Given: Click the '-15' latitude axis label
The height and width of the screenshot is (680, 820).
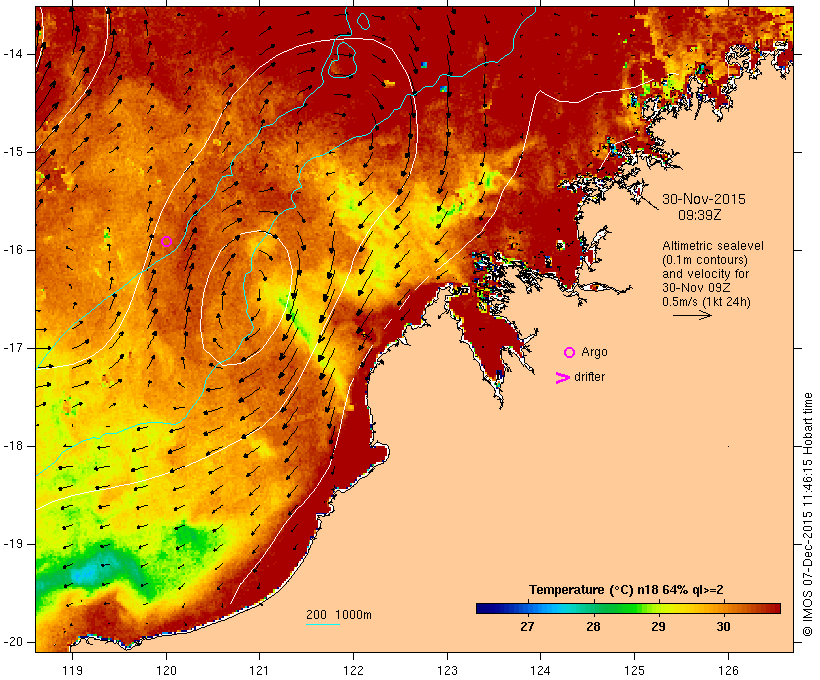Looking at the screenshot, I should point(12,152).
